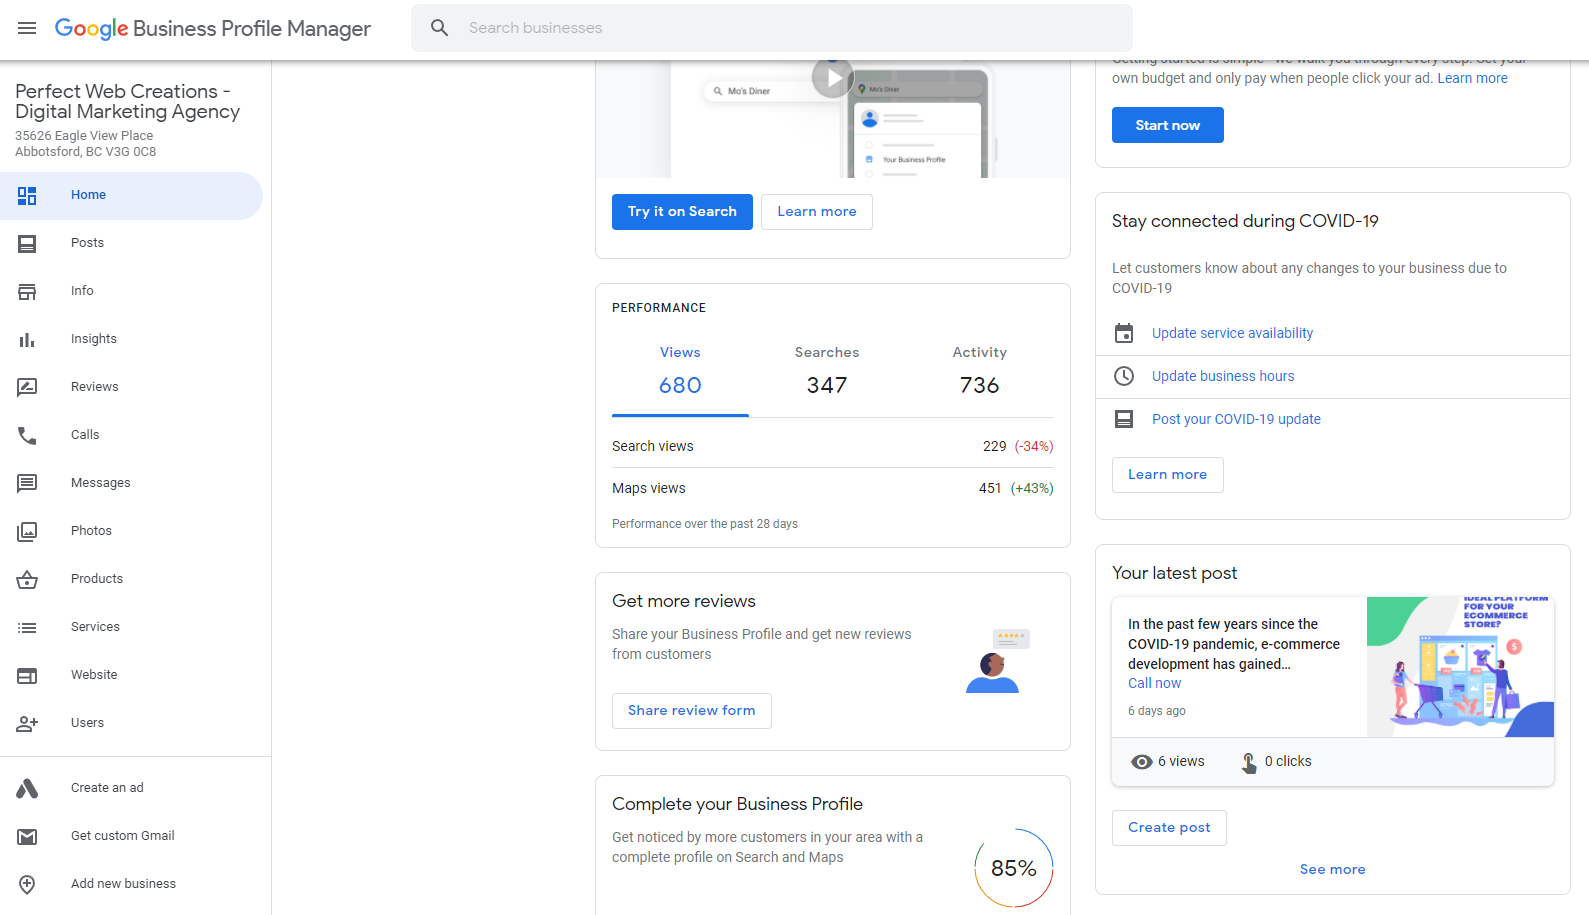
Task: Click the Start now ad button
Action: [x=1168, y=125]
